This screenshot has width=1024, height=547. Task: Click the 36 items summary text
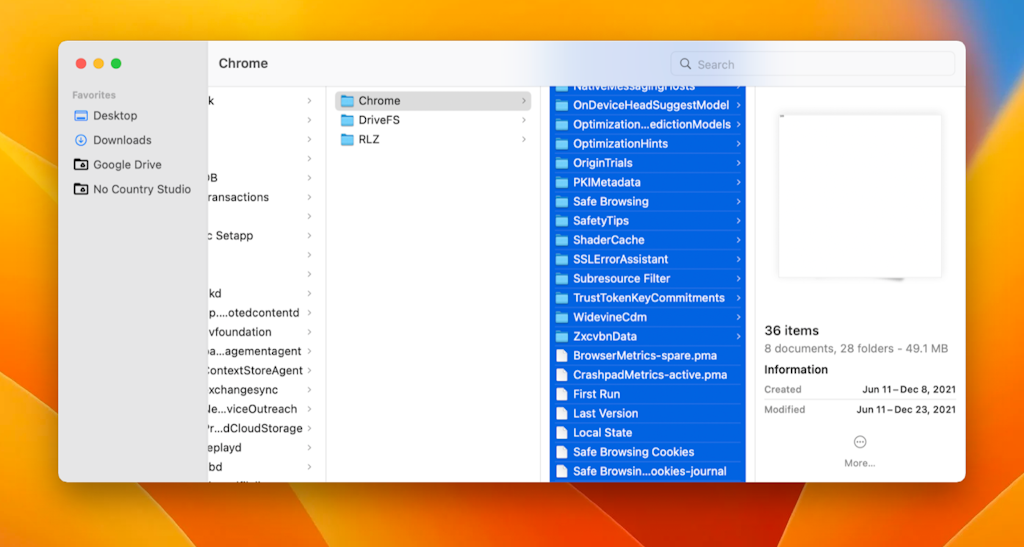tap(792, 330)
